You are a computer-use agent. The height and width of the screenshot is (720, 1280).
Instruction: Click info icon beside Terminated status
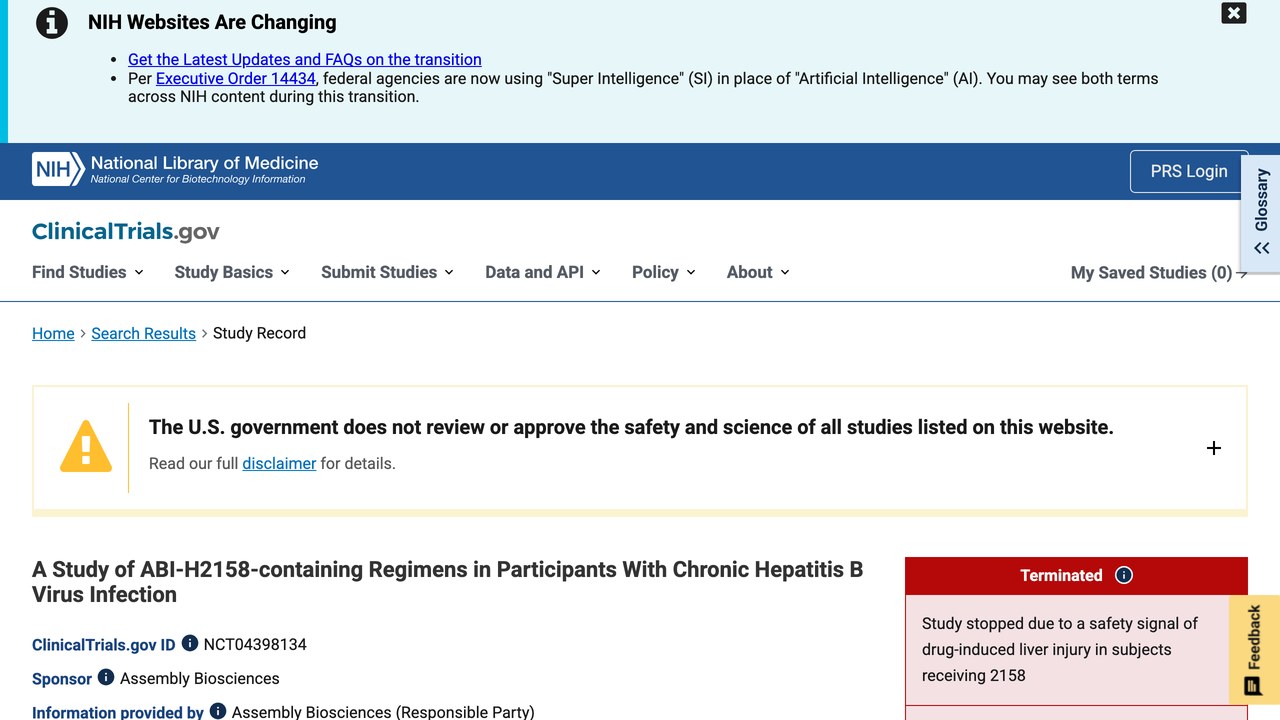1124,575
